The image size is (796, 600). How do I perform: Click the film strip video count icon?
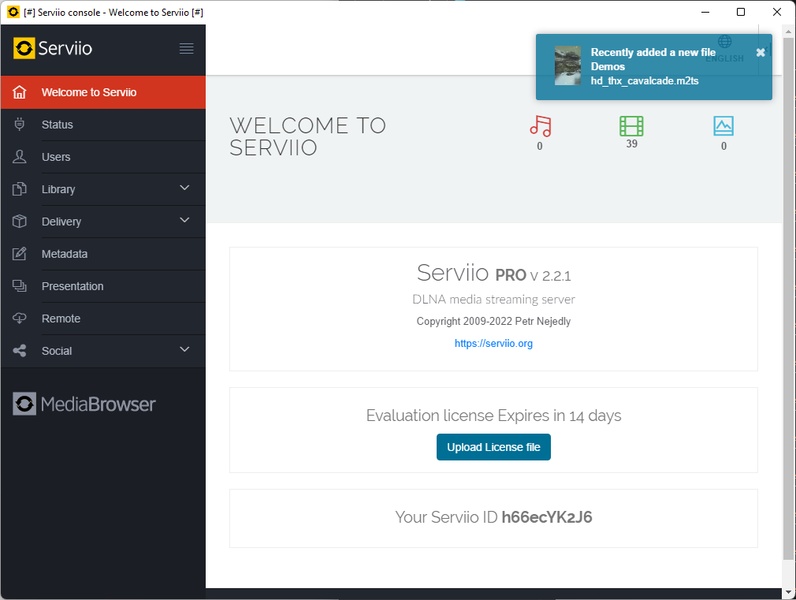pos(631,126)
